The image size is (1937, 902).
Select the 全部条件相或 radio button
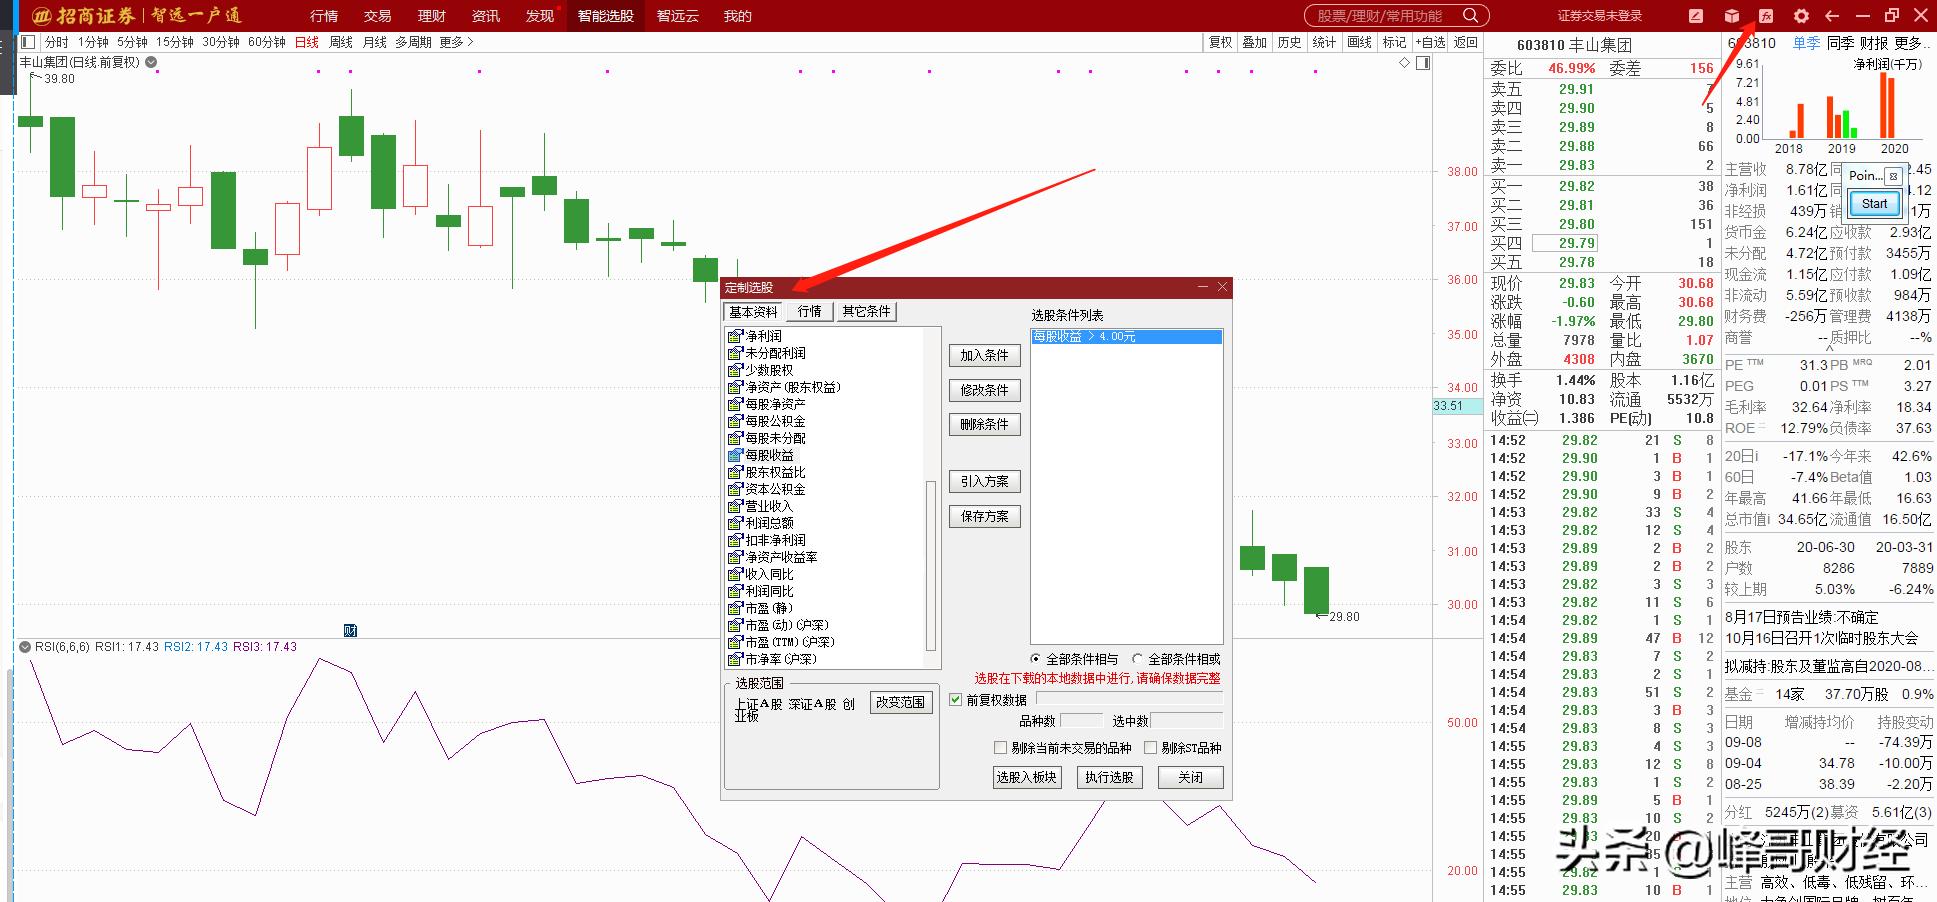[1137, 659]
